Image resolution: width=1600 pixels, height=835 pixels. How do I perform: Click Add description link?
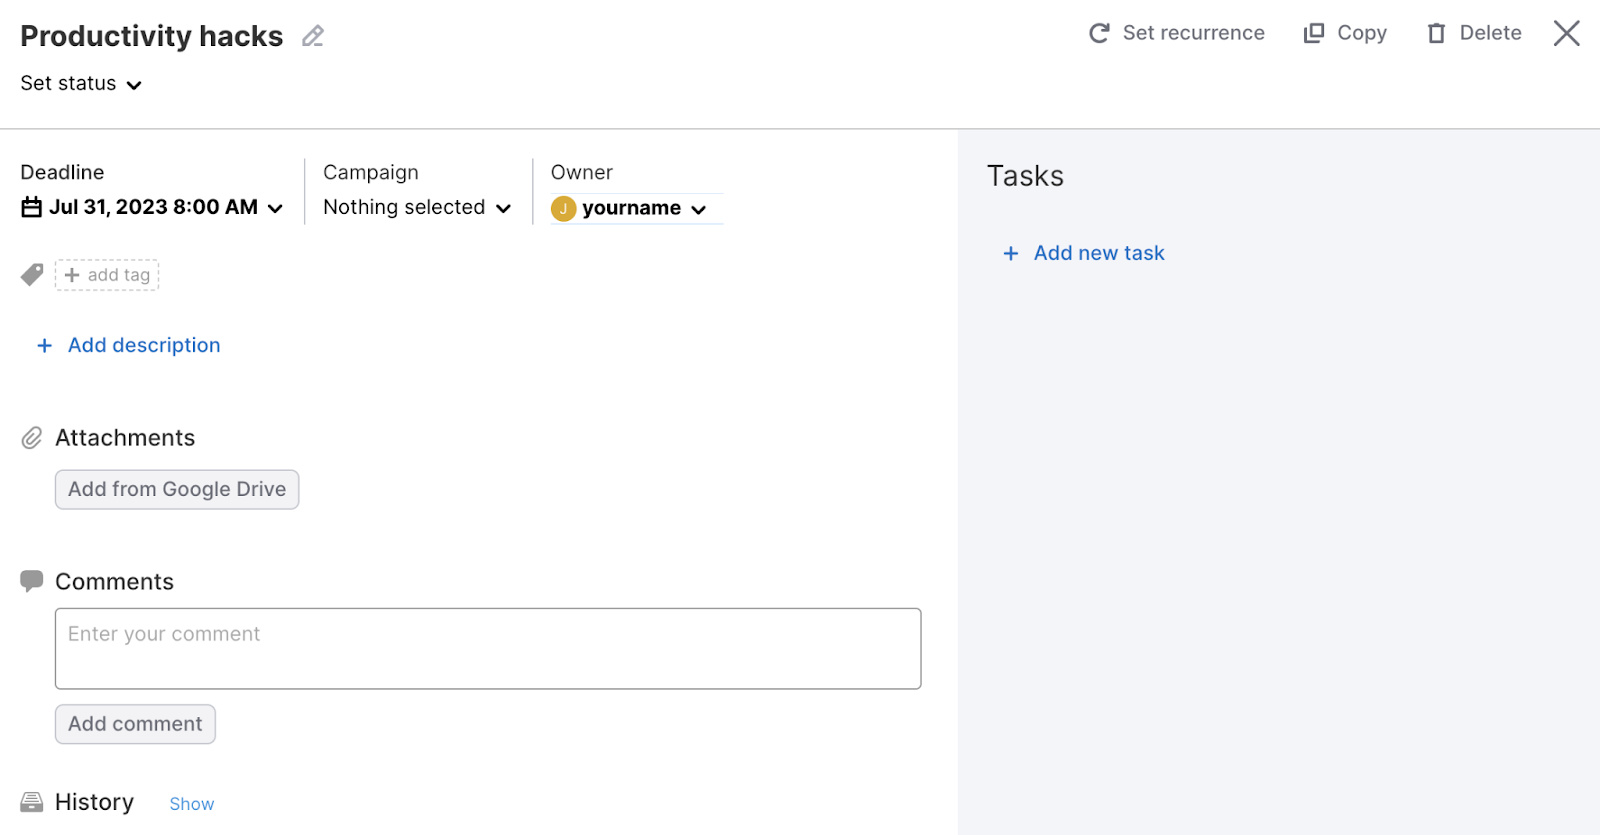tap(144, 345)
